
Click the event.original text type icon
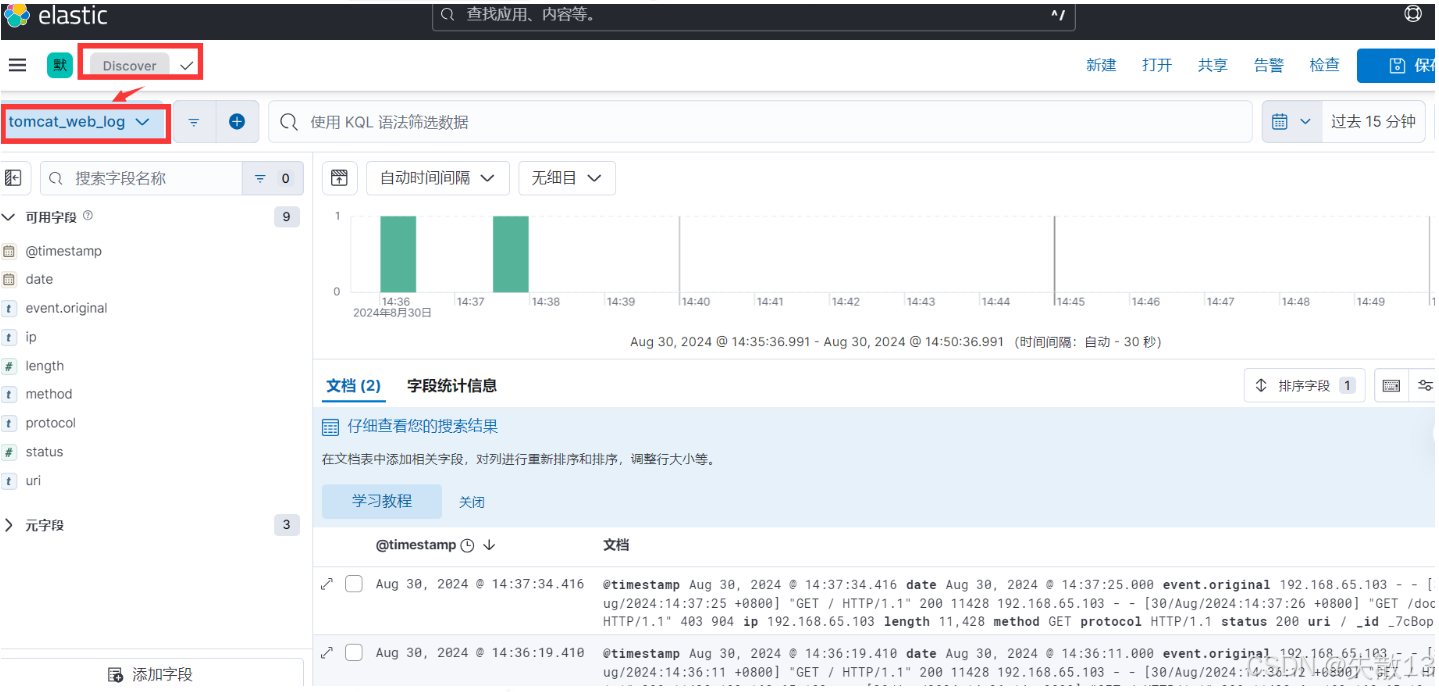[10, 309]
